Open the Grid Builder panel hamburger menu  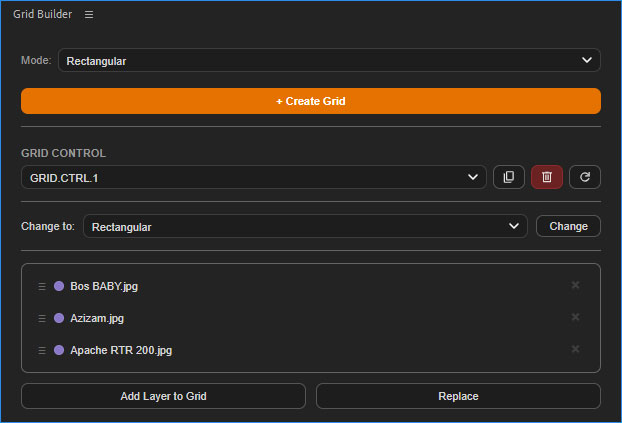[x=89, y=15]
